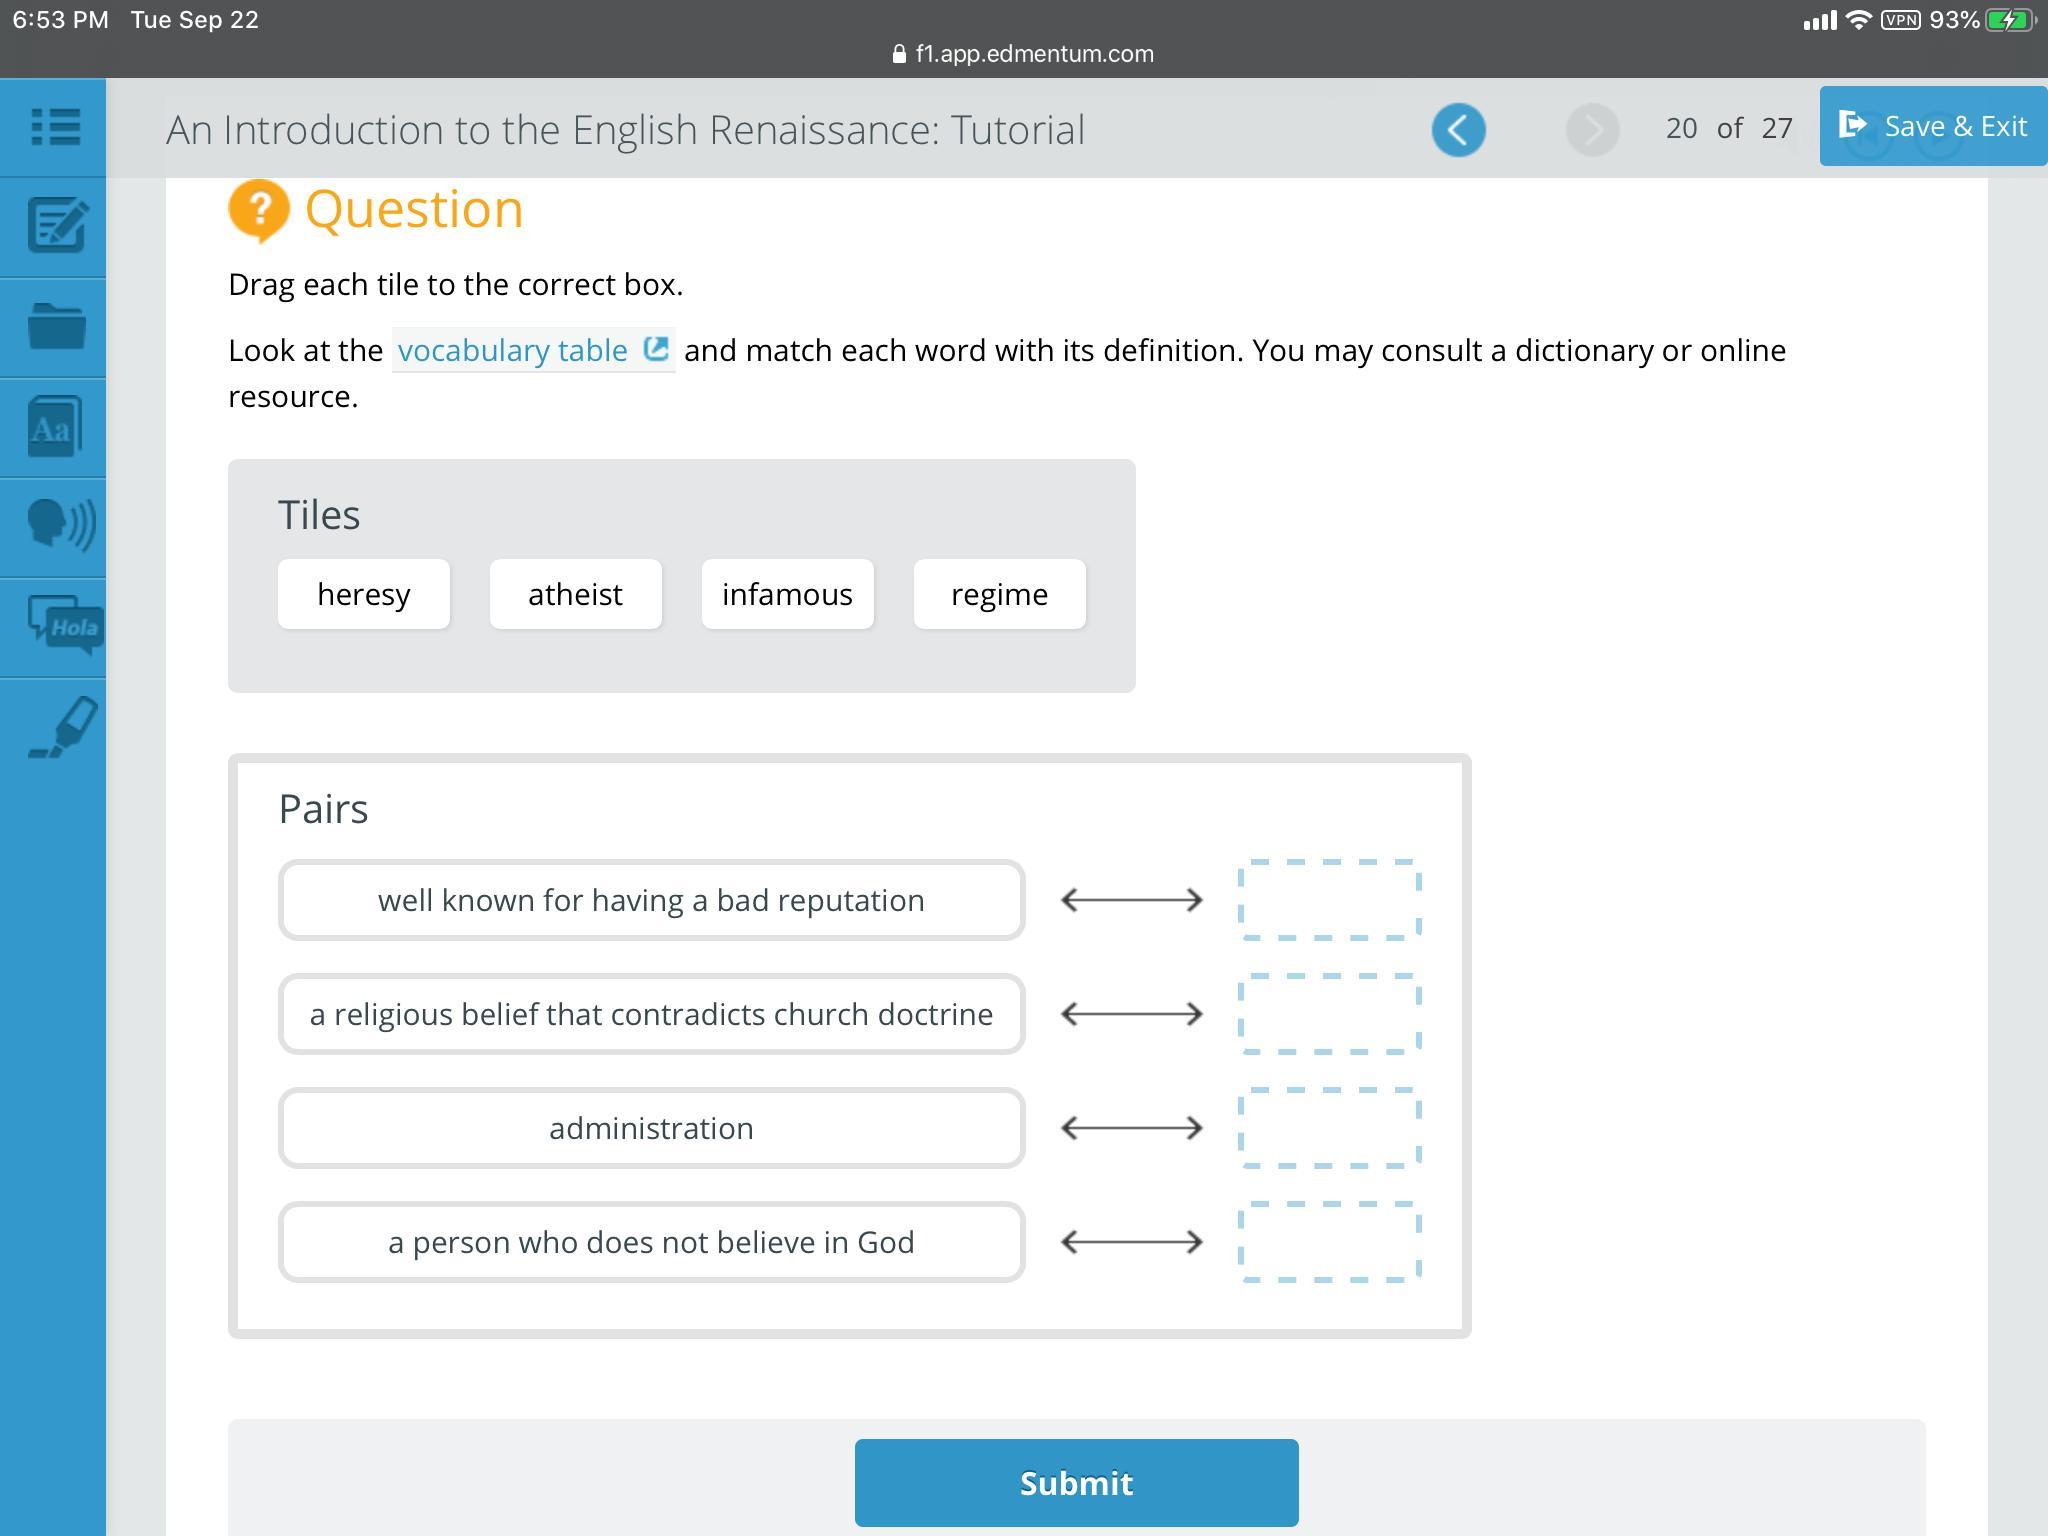Open the vocabulary table link
The height and width of the screenshot is (1536, 2048).
point(532,350)
